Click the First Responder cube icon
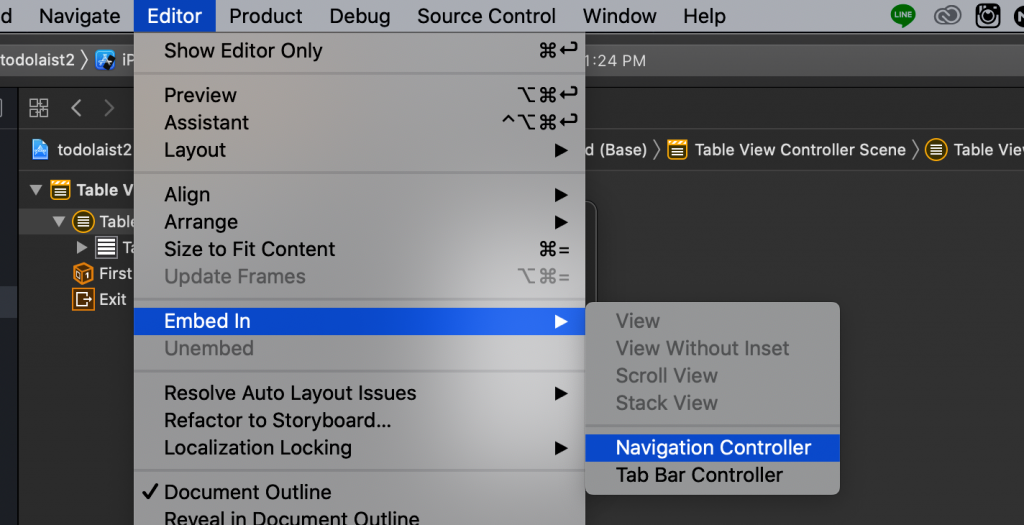1024x525 pixels. click(83, 273)
